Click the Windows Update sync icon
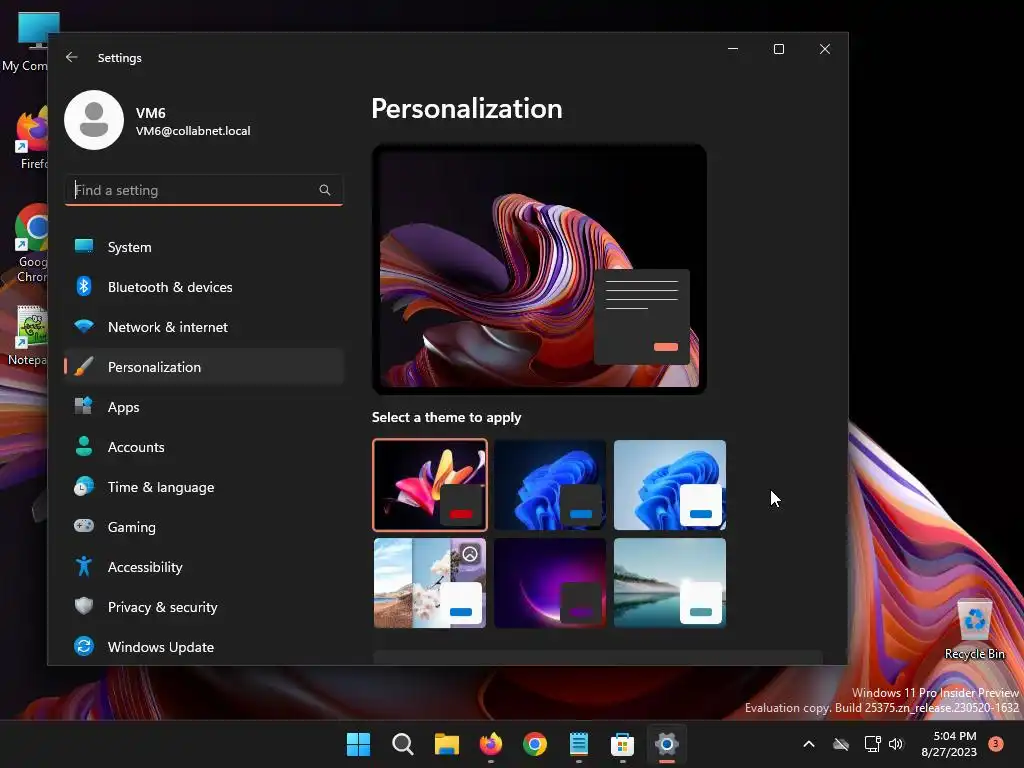The width and height of the screenshot is (1024, 768). 84,646
